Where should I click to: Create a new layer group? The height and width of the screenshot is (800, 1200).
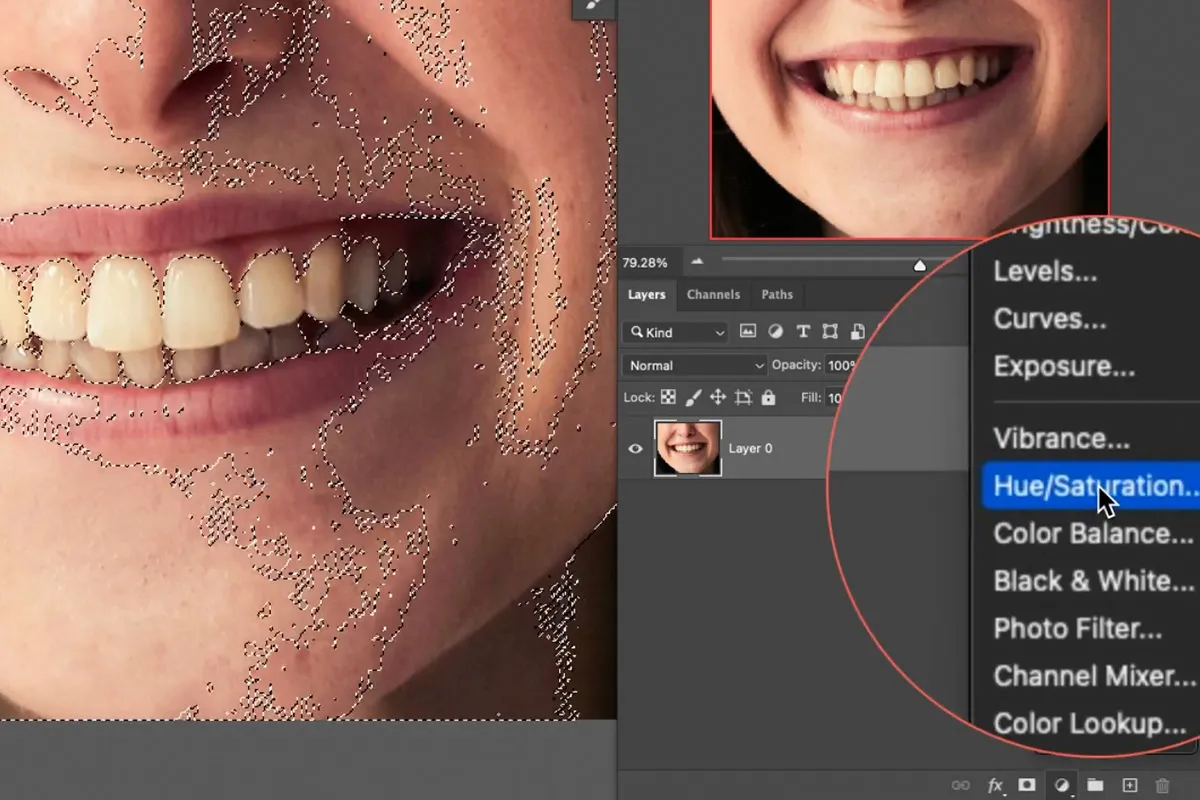[1097, 785]
